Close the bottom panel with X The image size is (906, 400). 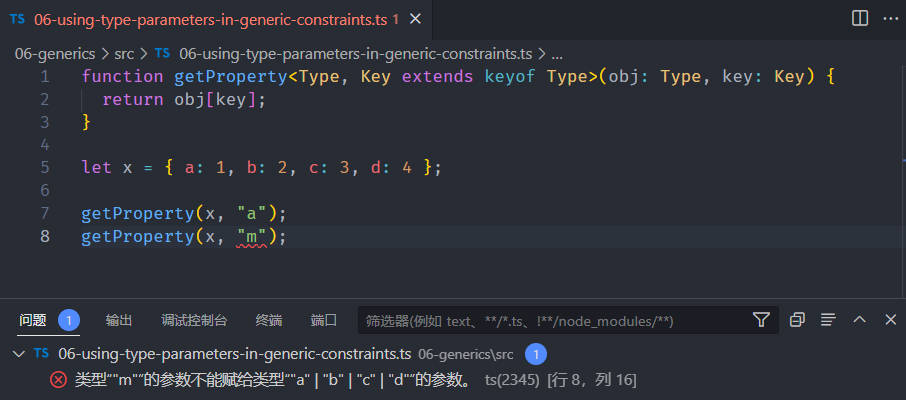890,320
